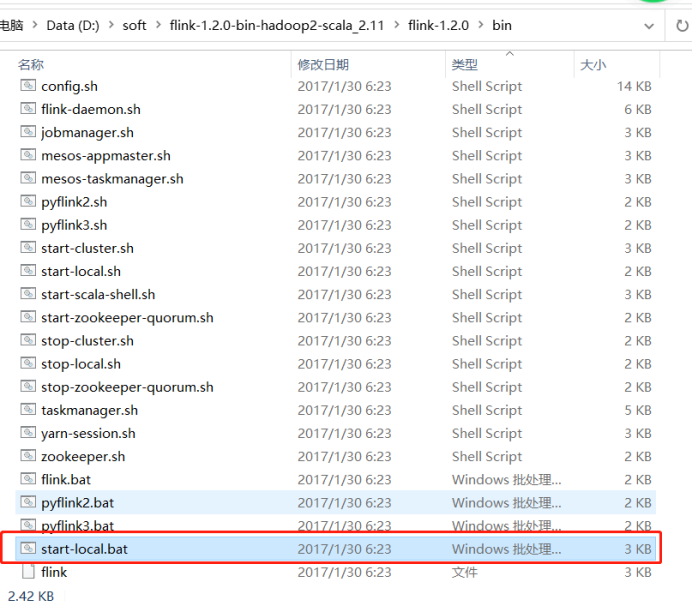Expand the chevron before Data (D:)
The image size is (692, 606).
click(x=35, y=25)
